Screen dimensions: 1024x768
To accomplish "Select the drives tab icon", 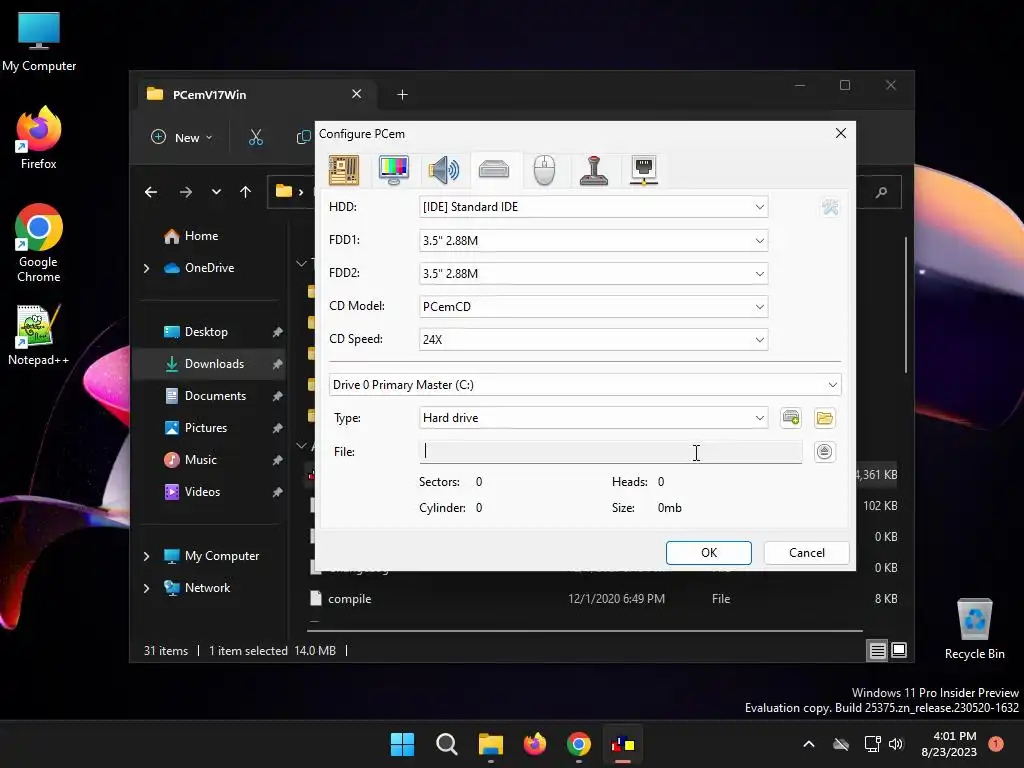I will 494,170.
